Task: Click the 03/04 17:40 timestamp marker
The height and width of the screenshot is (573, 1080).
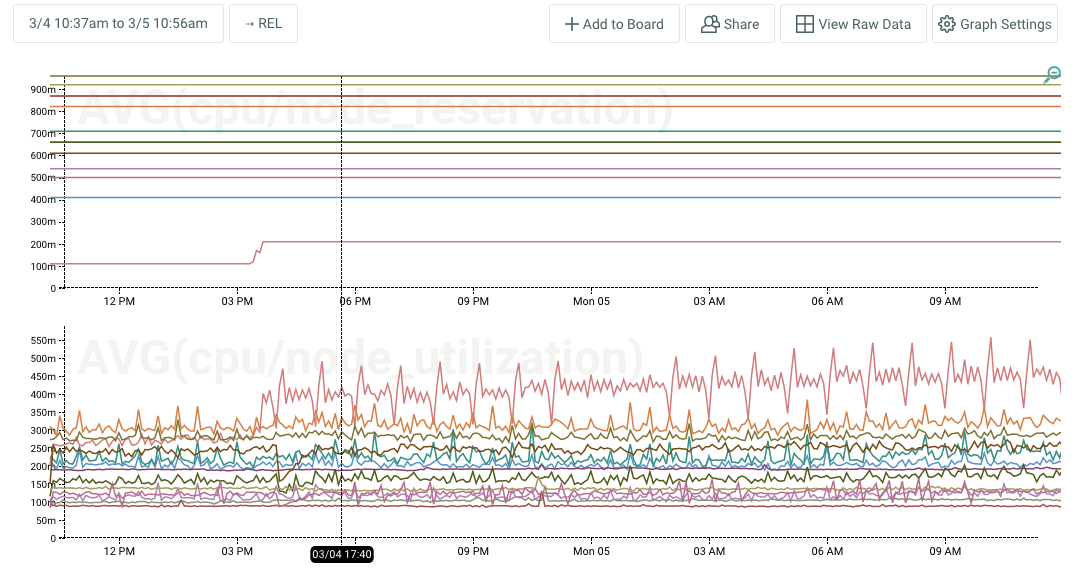Action: [342, 554]
